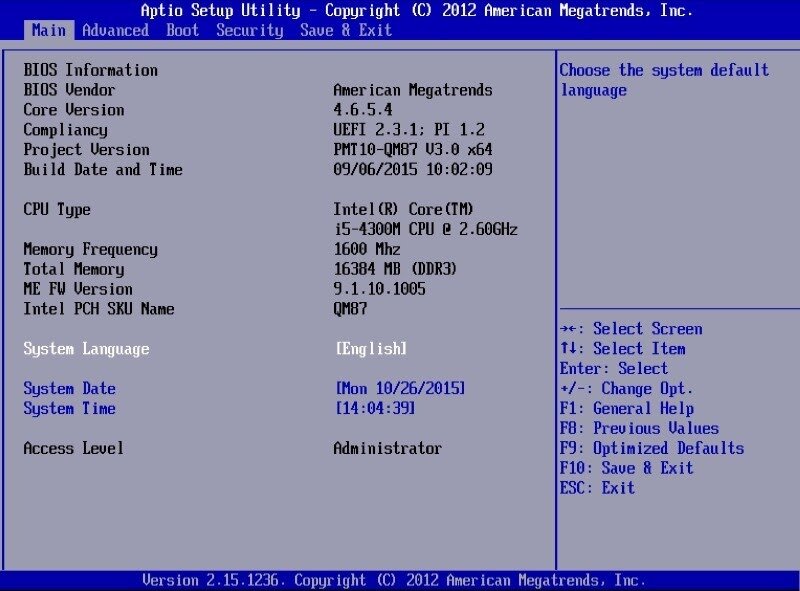Click the Administrator access value

[x=388, y=449]
